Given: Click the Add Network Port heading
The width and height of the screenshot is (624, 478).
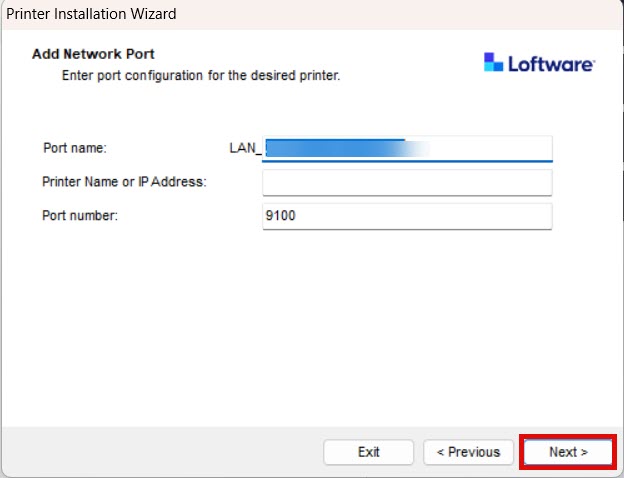Looking at the screenshot, I should tap(93, 54).
